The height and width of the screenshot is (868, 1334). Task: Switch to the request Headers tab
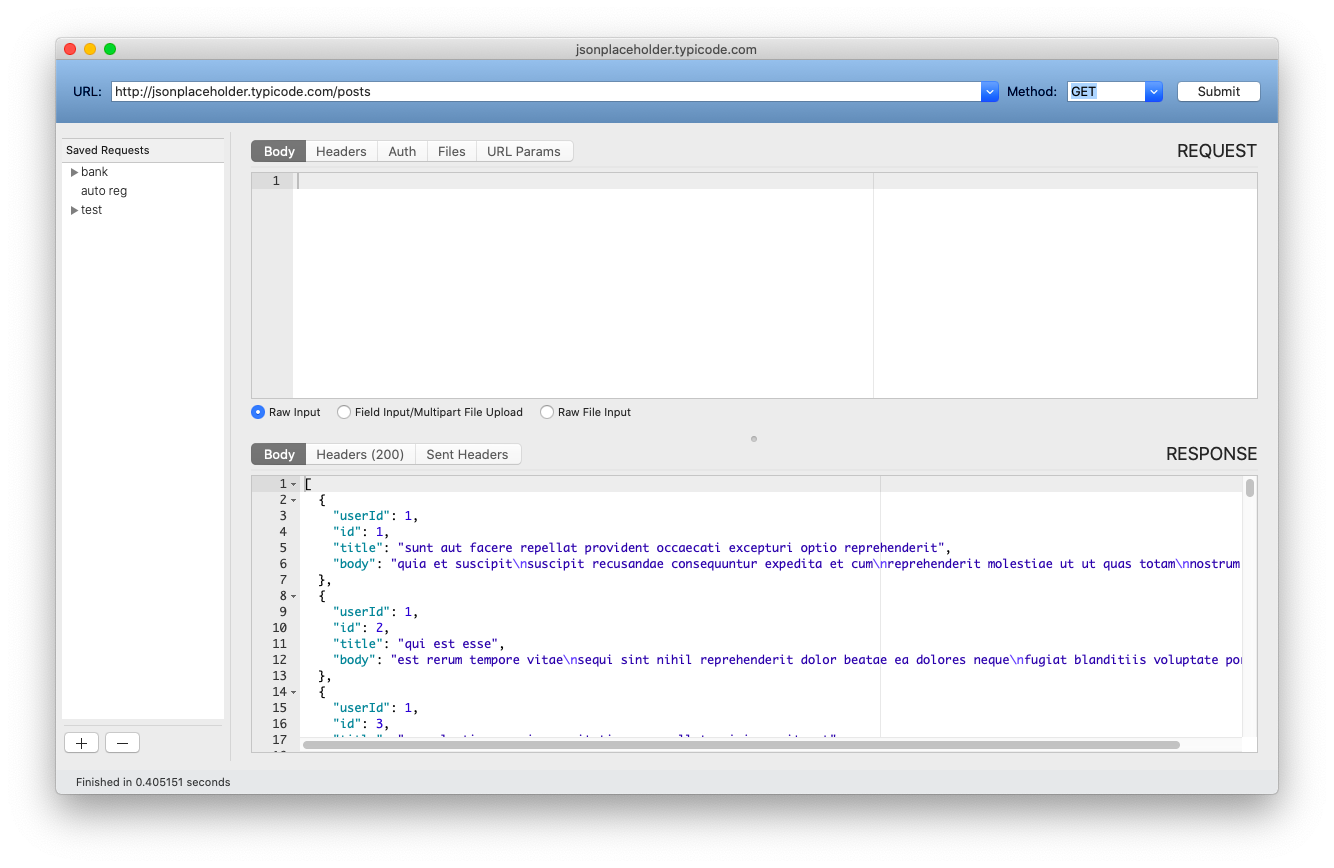coord(341,151)
